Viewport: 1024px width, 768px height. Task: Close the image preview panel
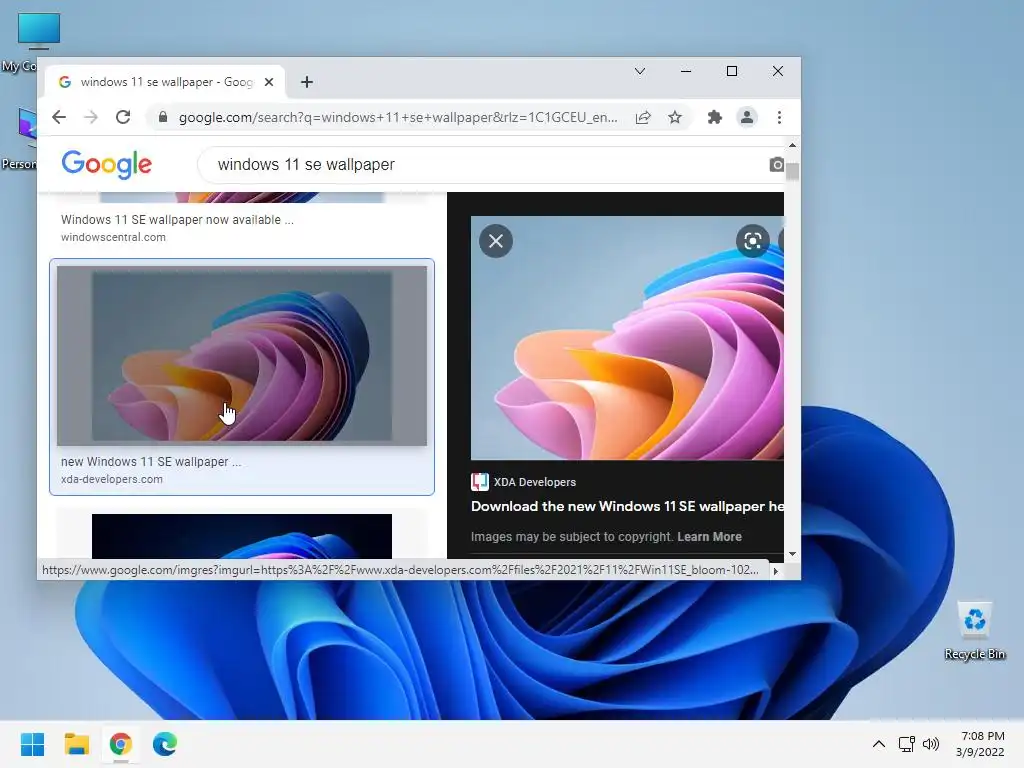pos(496,241)
